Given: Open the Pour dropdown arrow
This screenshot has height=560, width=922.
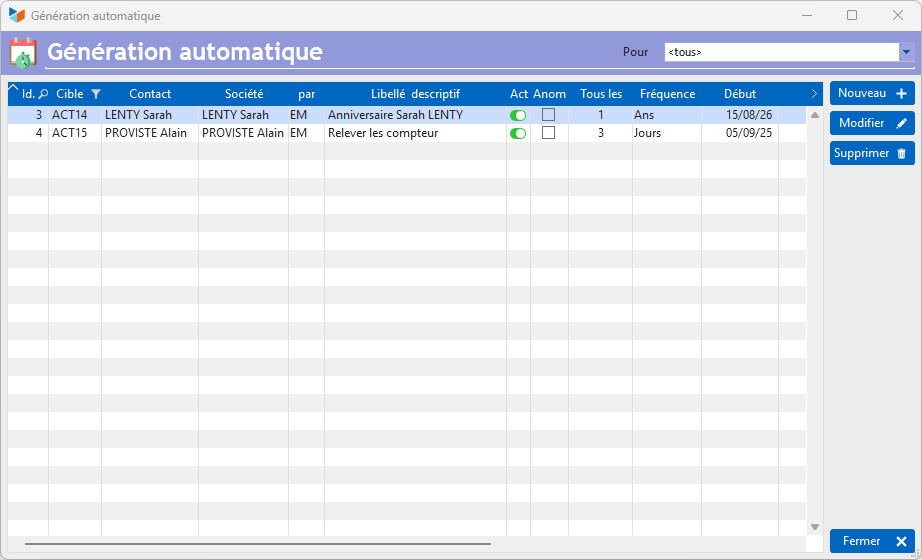Looking at the screenshot, I should [x=906, y=52].
